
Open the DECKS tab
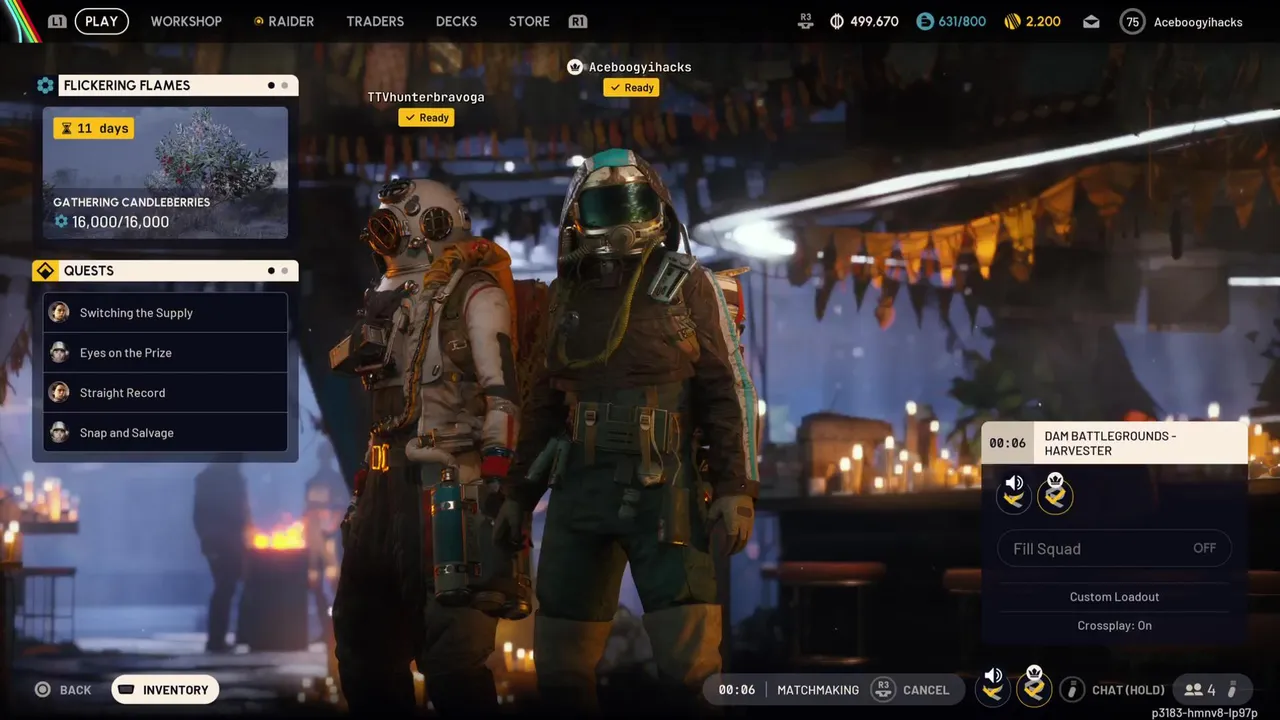[x=456, y=21]
